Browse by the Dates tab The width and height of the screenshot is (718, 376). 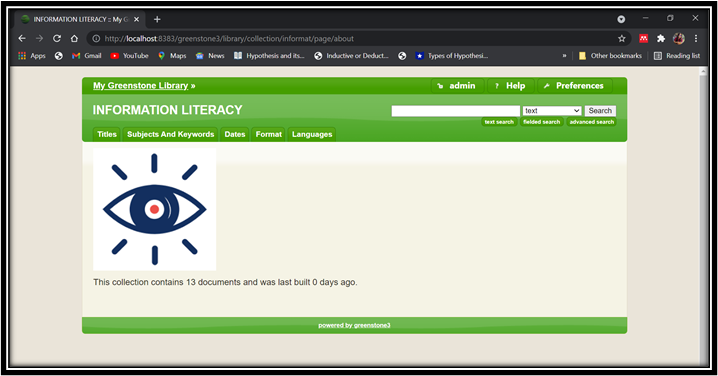(x=234, y=134)
